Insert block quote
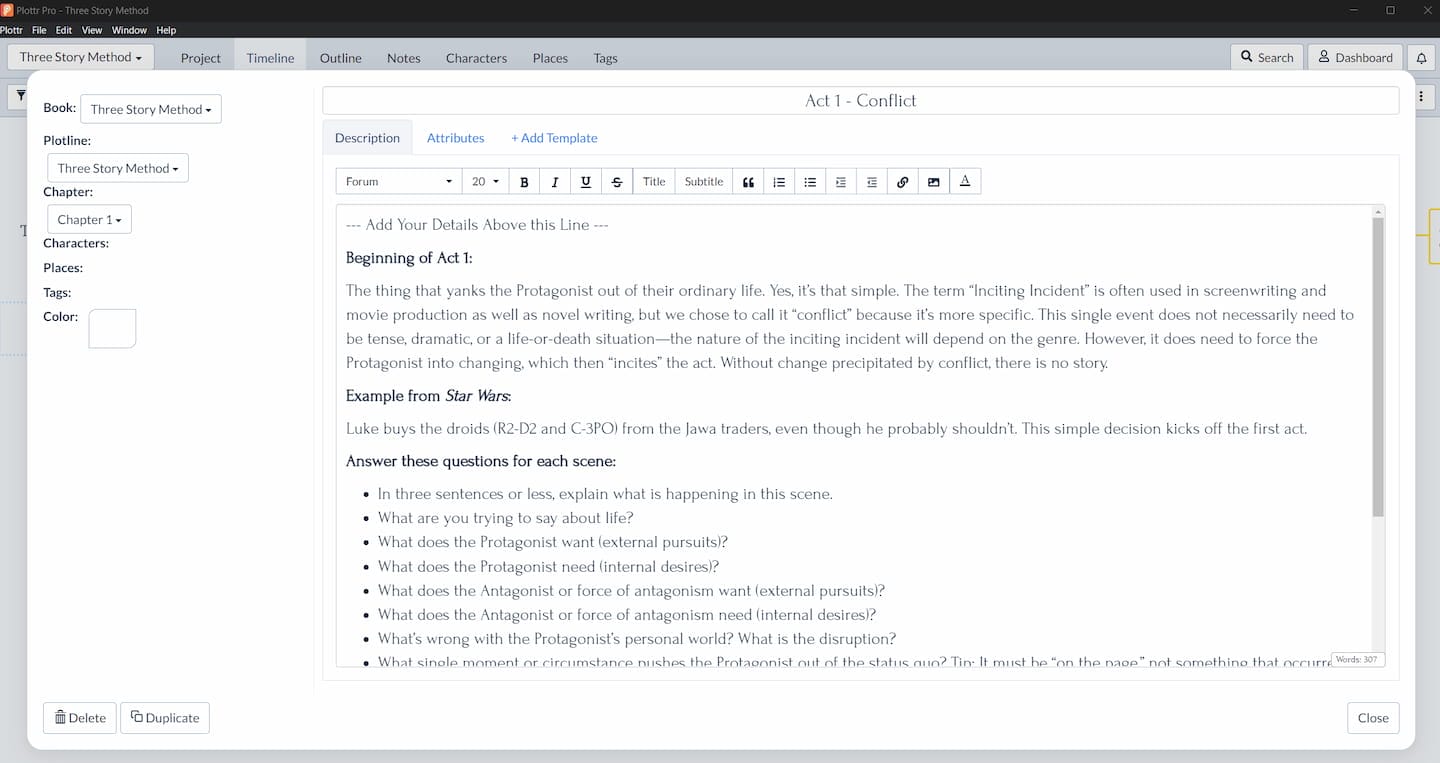The width and height of the screenshot is (1440, 763). coord(748,181)
